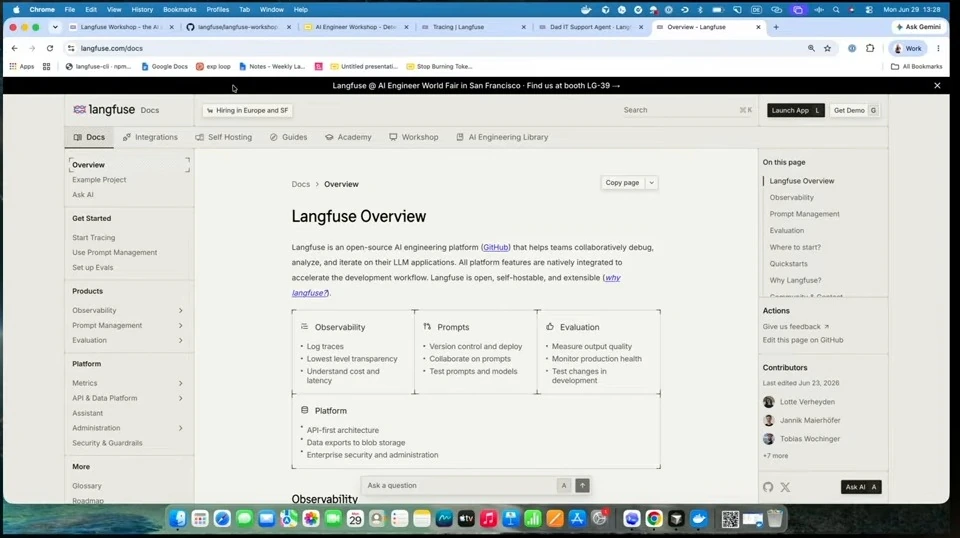Switch to the langfuse/langfuse-workshop GitHub tab
Viewport: 960px width, 538px height.
(x=238, y=27)
